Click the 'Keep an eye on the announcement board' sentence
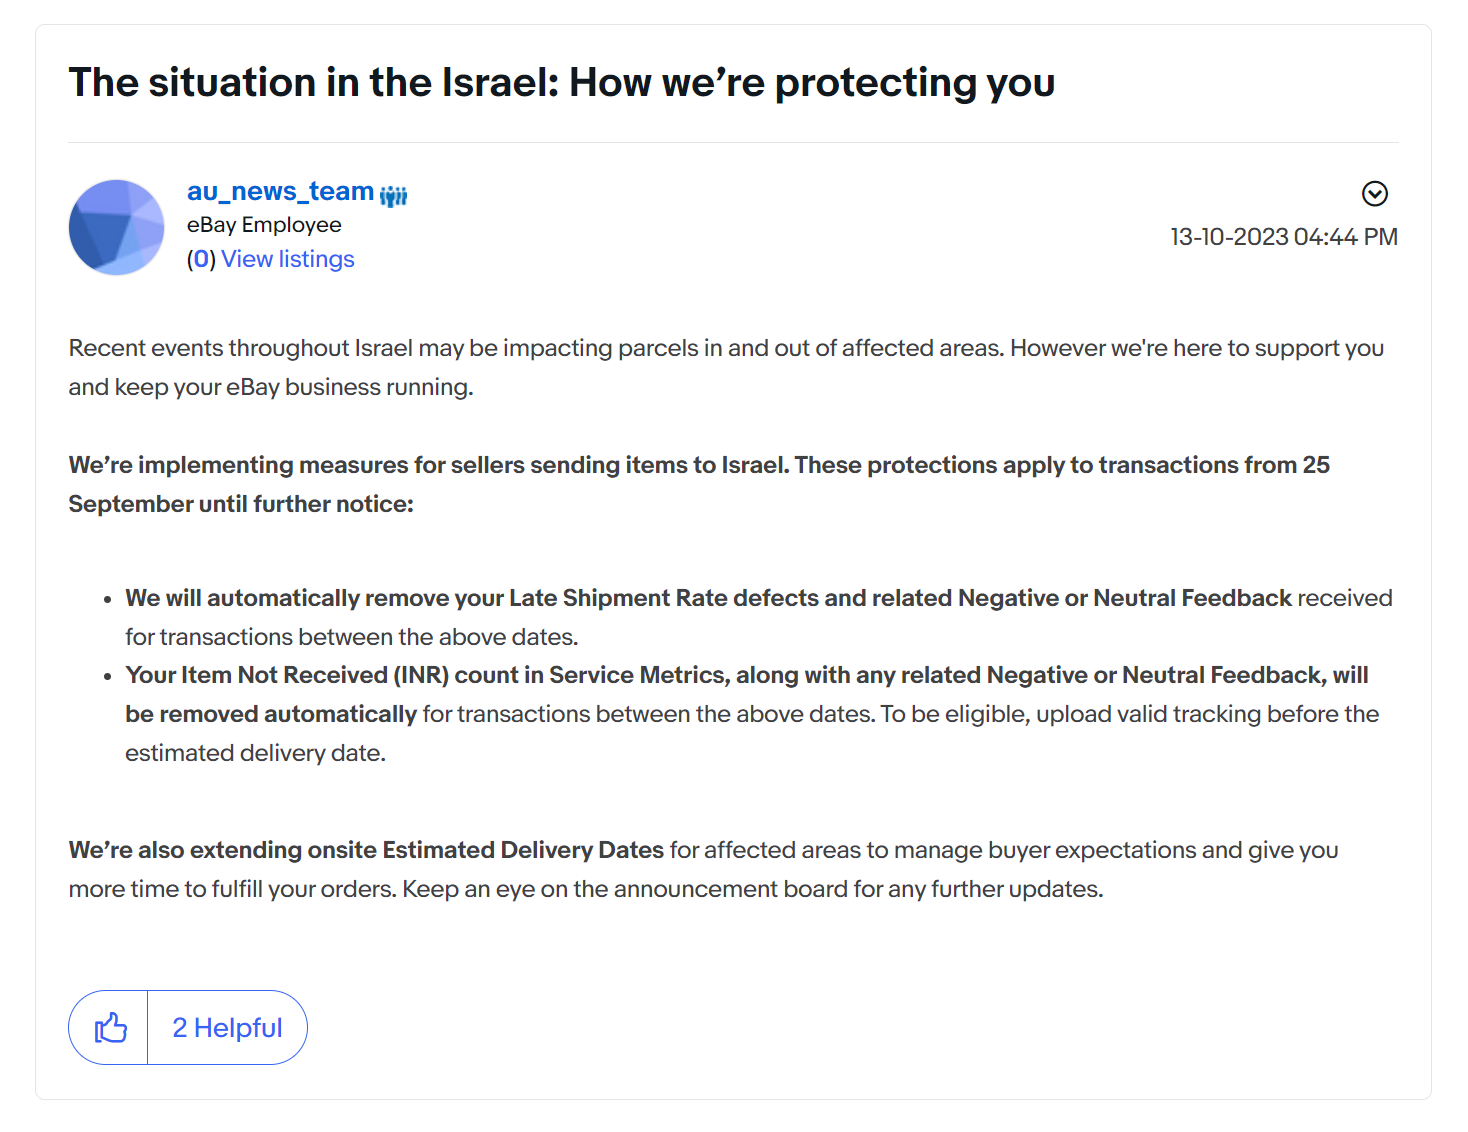1468x1132 pixels. pyautogui.click(x=752, y=889)
